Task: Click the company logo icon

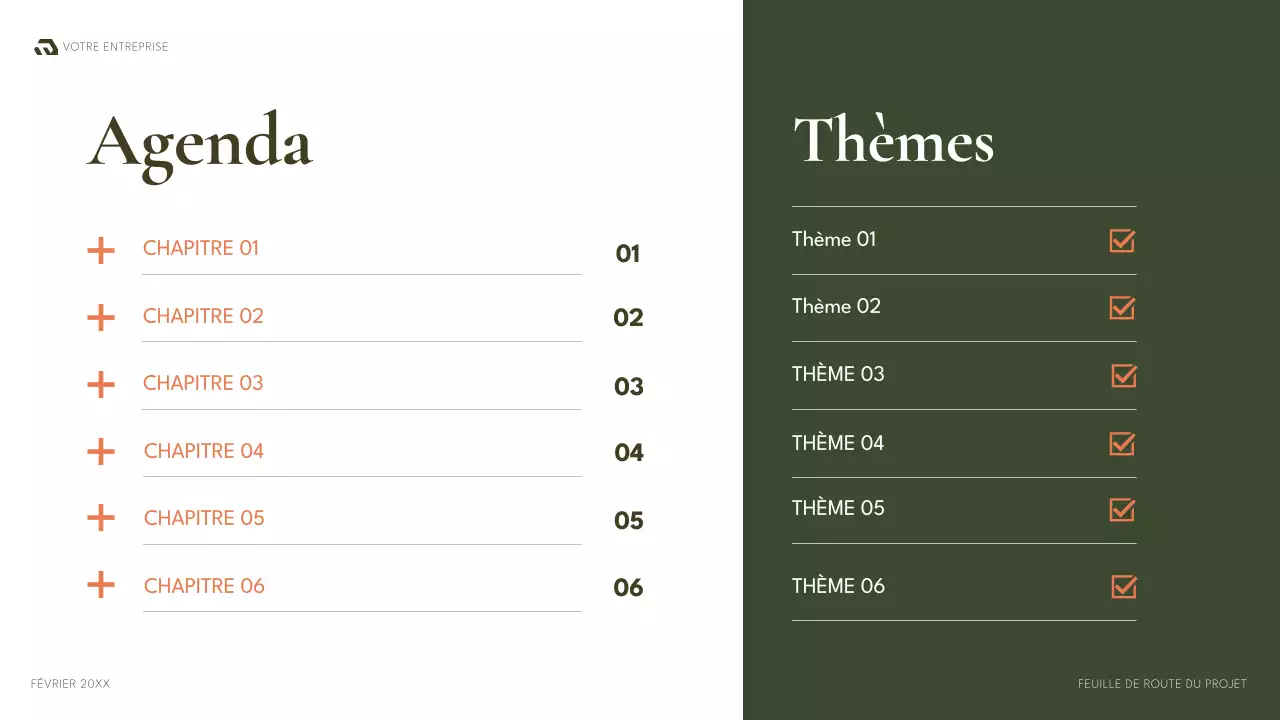Action: [x=46, y=47]
